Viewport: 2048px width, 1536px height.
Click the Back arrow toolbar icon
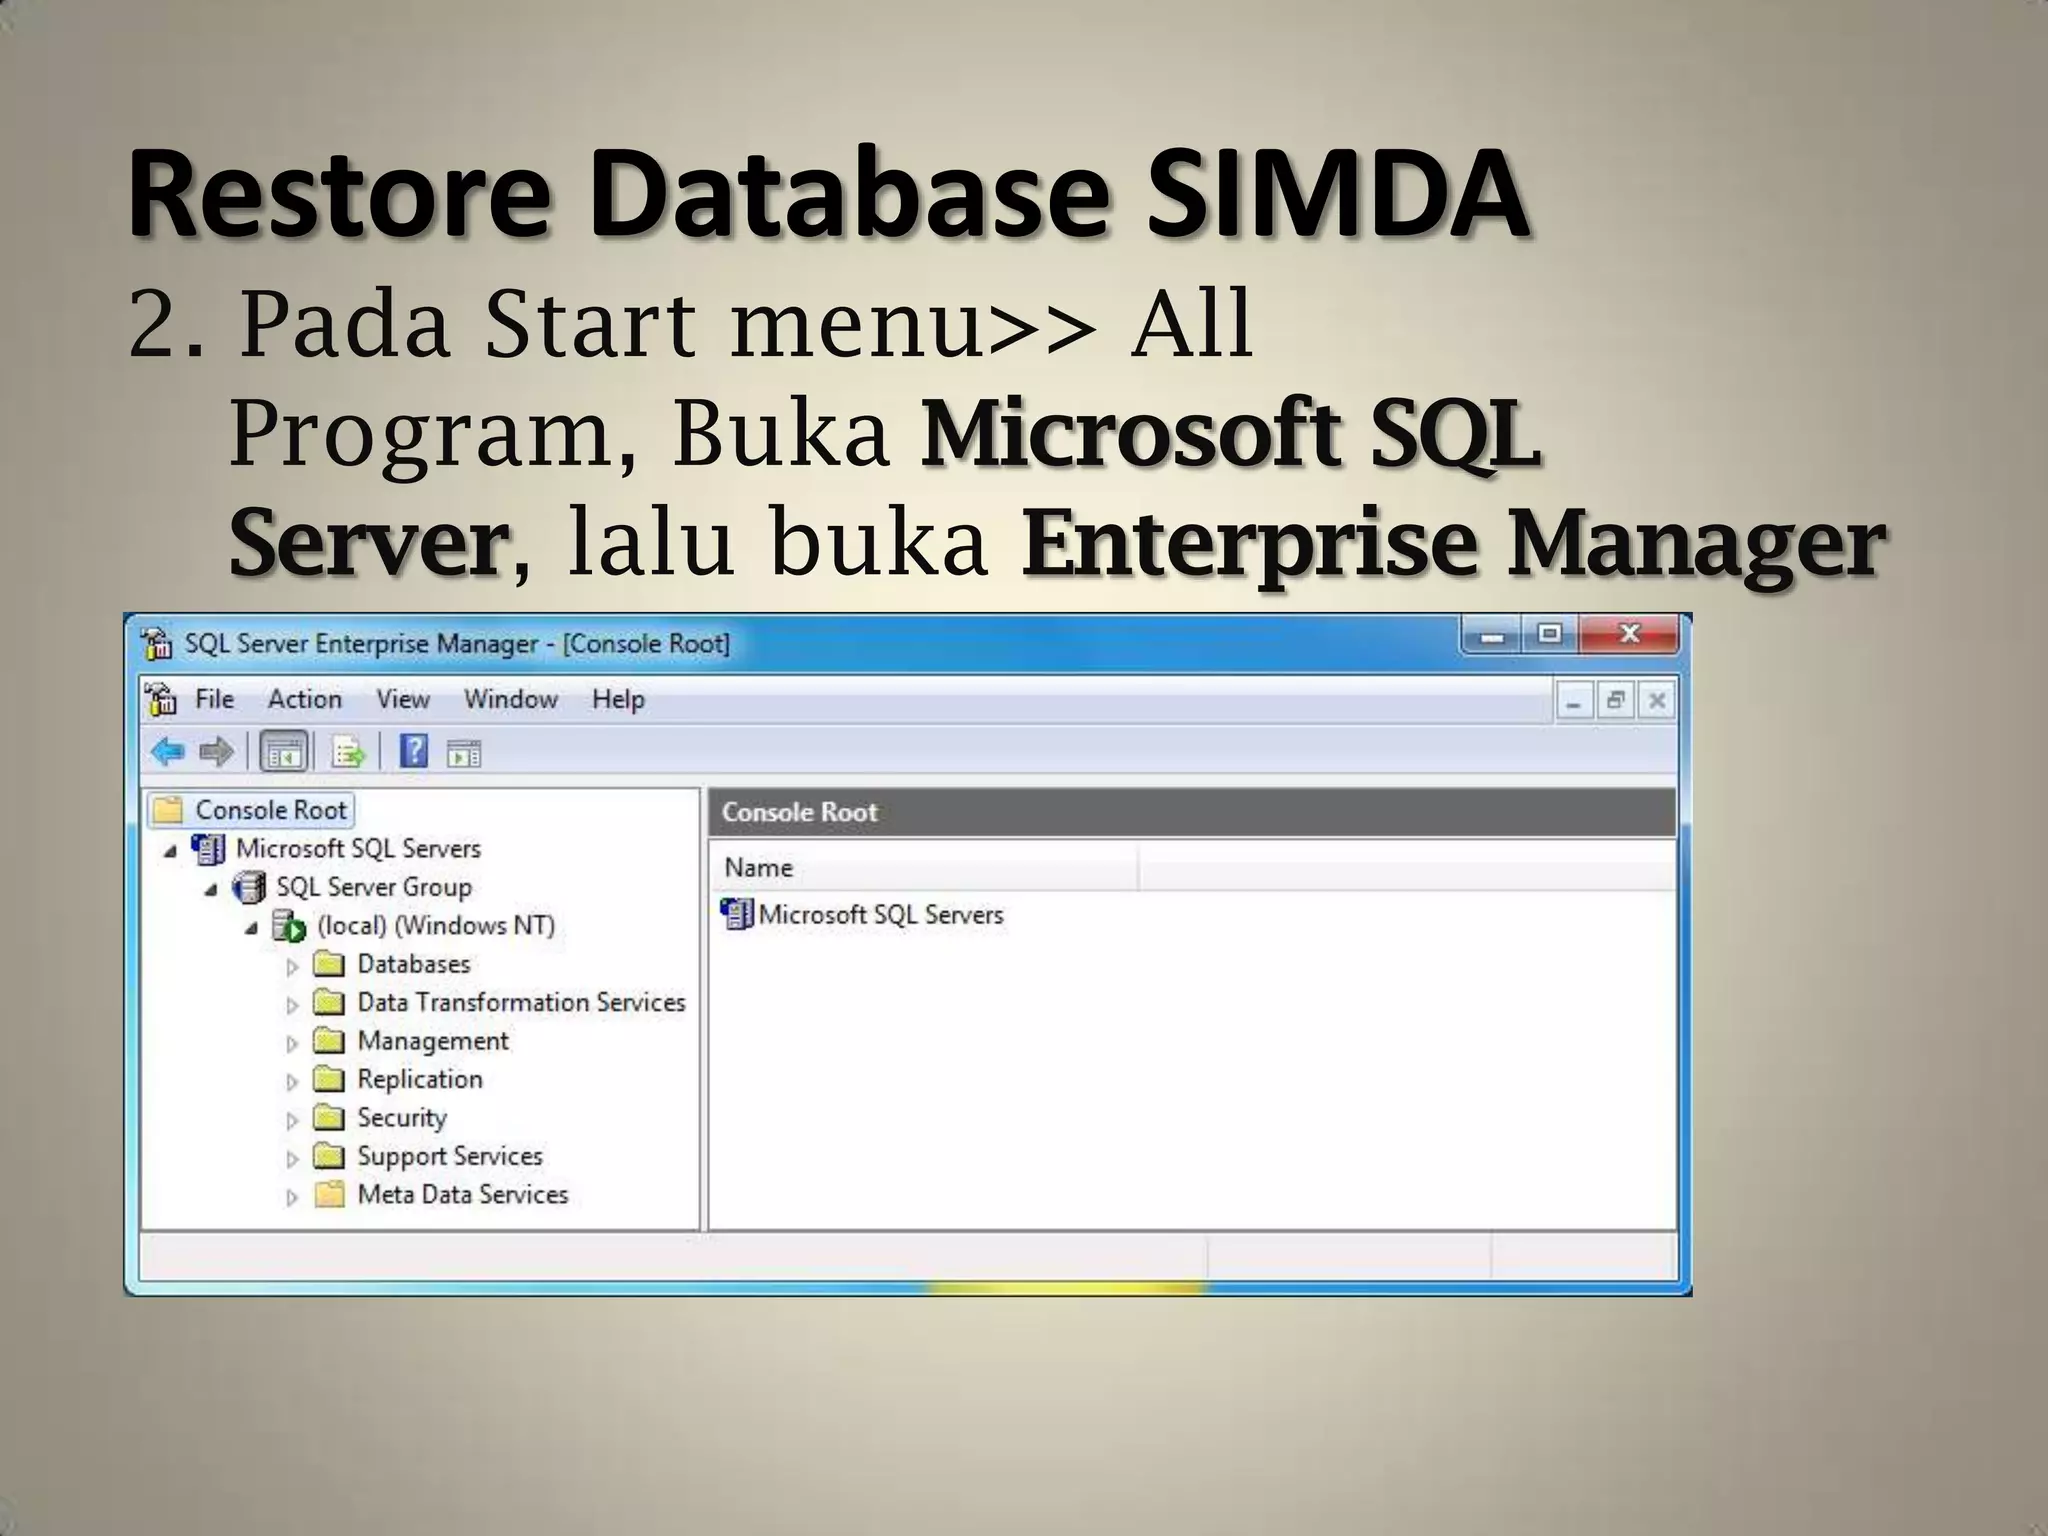click(x=168, y=751)
